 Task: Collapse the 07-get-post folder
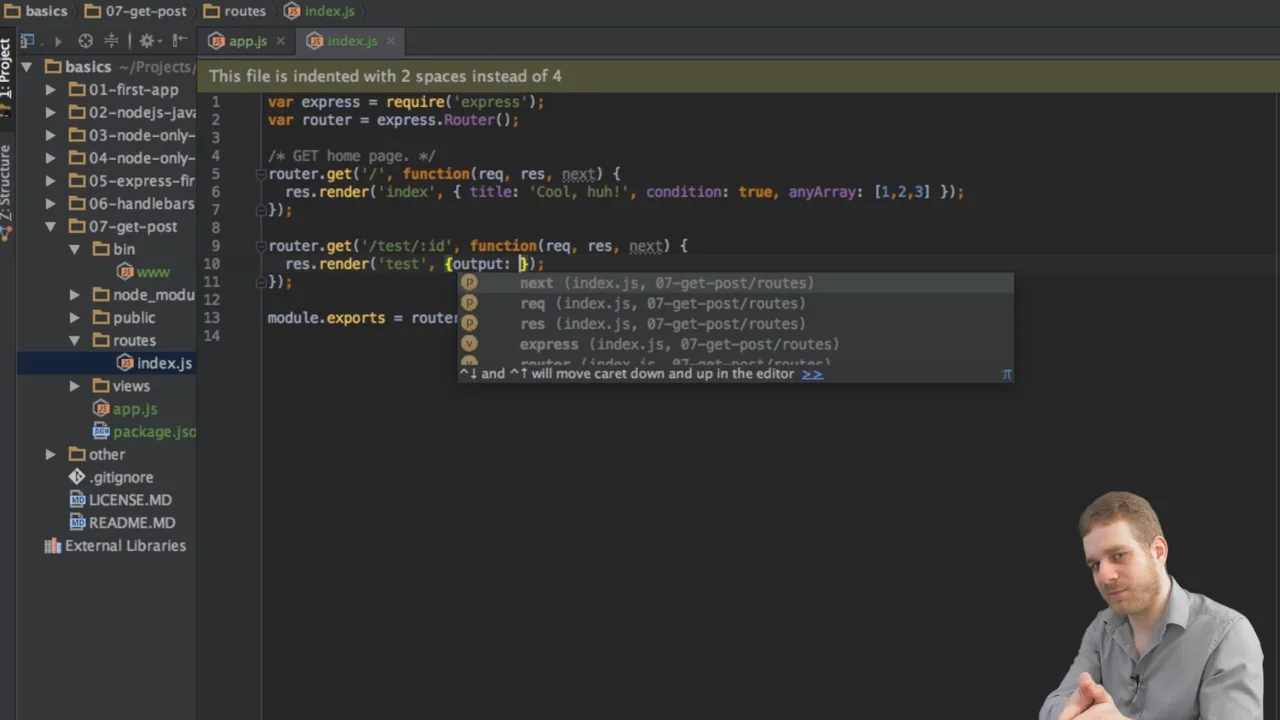(51, 227)
